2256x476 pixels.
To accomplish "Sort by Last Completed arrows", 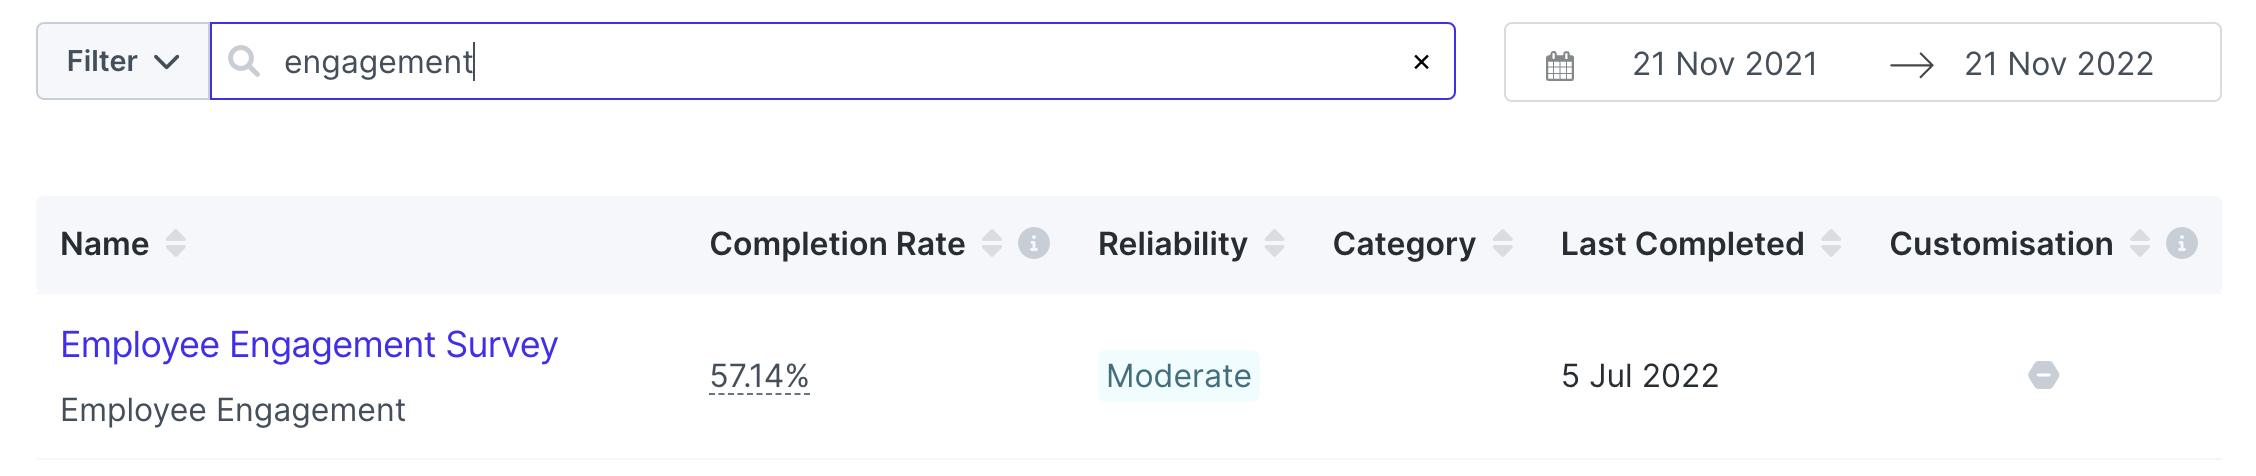I will pyautogui.click(x=1831, y=243).
